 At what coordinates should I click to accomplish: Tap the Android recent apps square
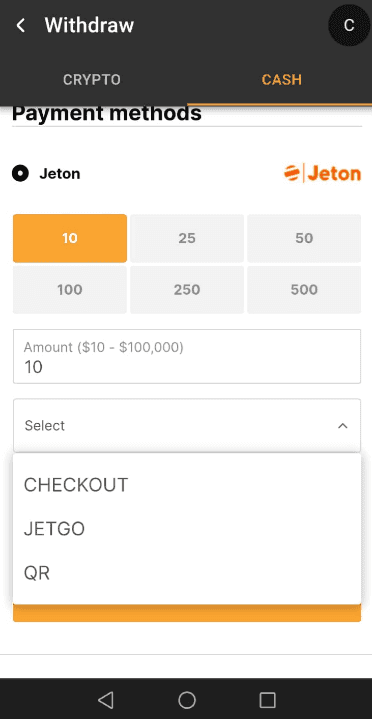coord(267,700)
